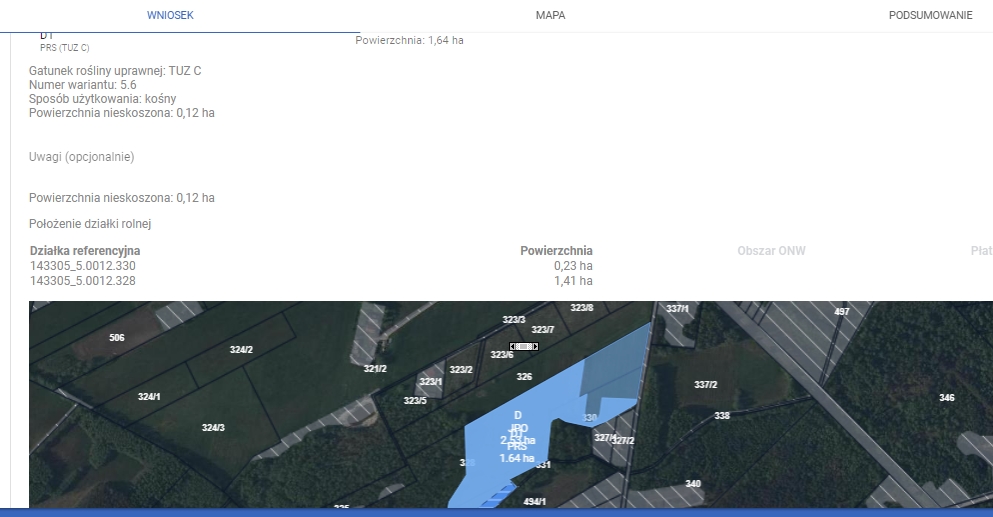Screen dimensions: 993x517
Task: Click parcel 321/2 on the map
Action: (x=375, y=369)
